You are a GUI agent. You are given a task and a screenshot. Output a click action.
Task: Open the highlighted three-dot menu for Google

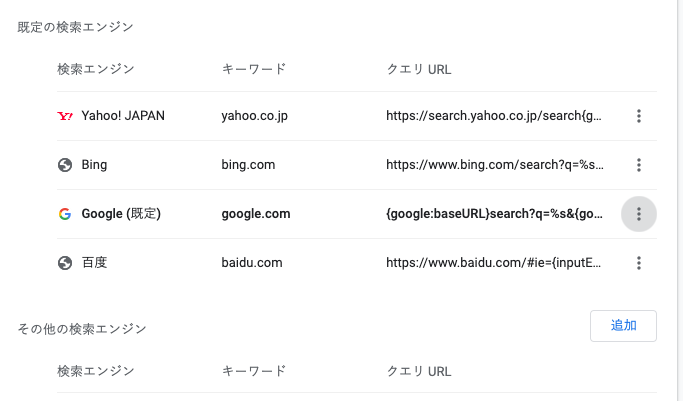639,214
